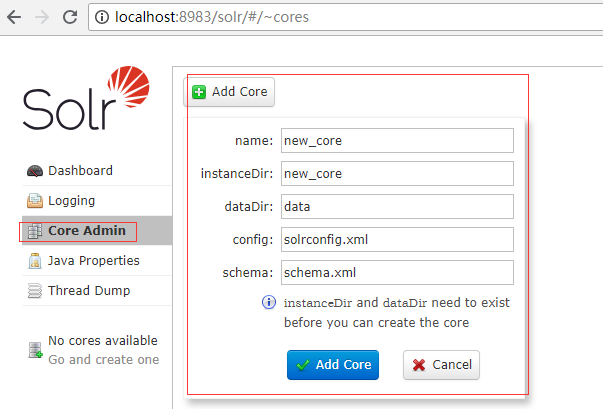Click the 'schema:' label
The height and width of the screenshot is (409, 603).
tap(248, 273)
